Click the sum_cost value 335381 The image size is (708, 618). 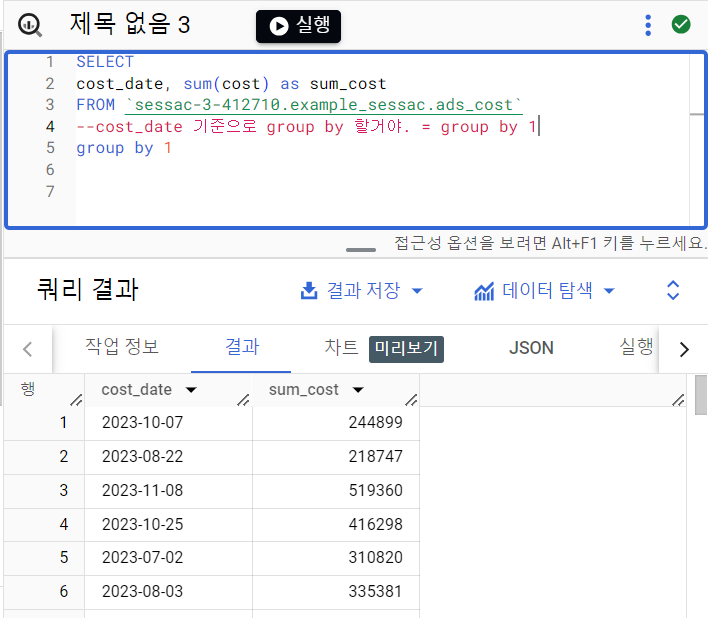(375, 591)
